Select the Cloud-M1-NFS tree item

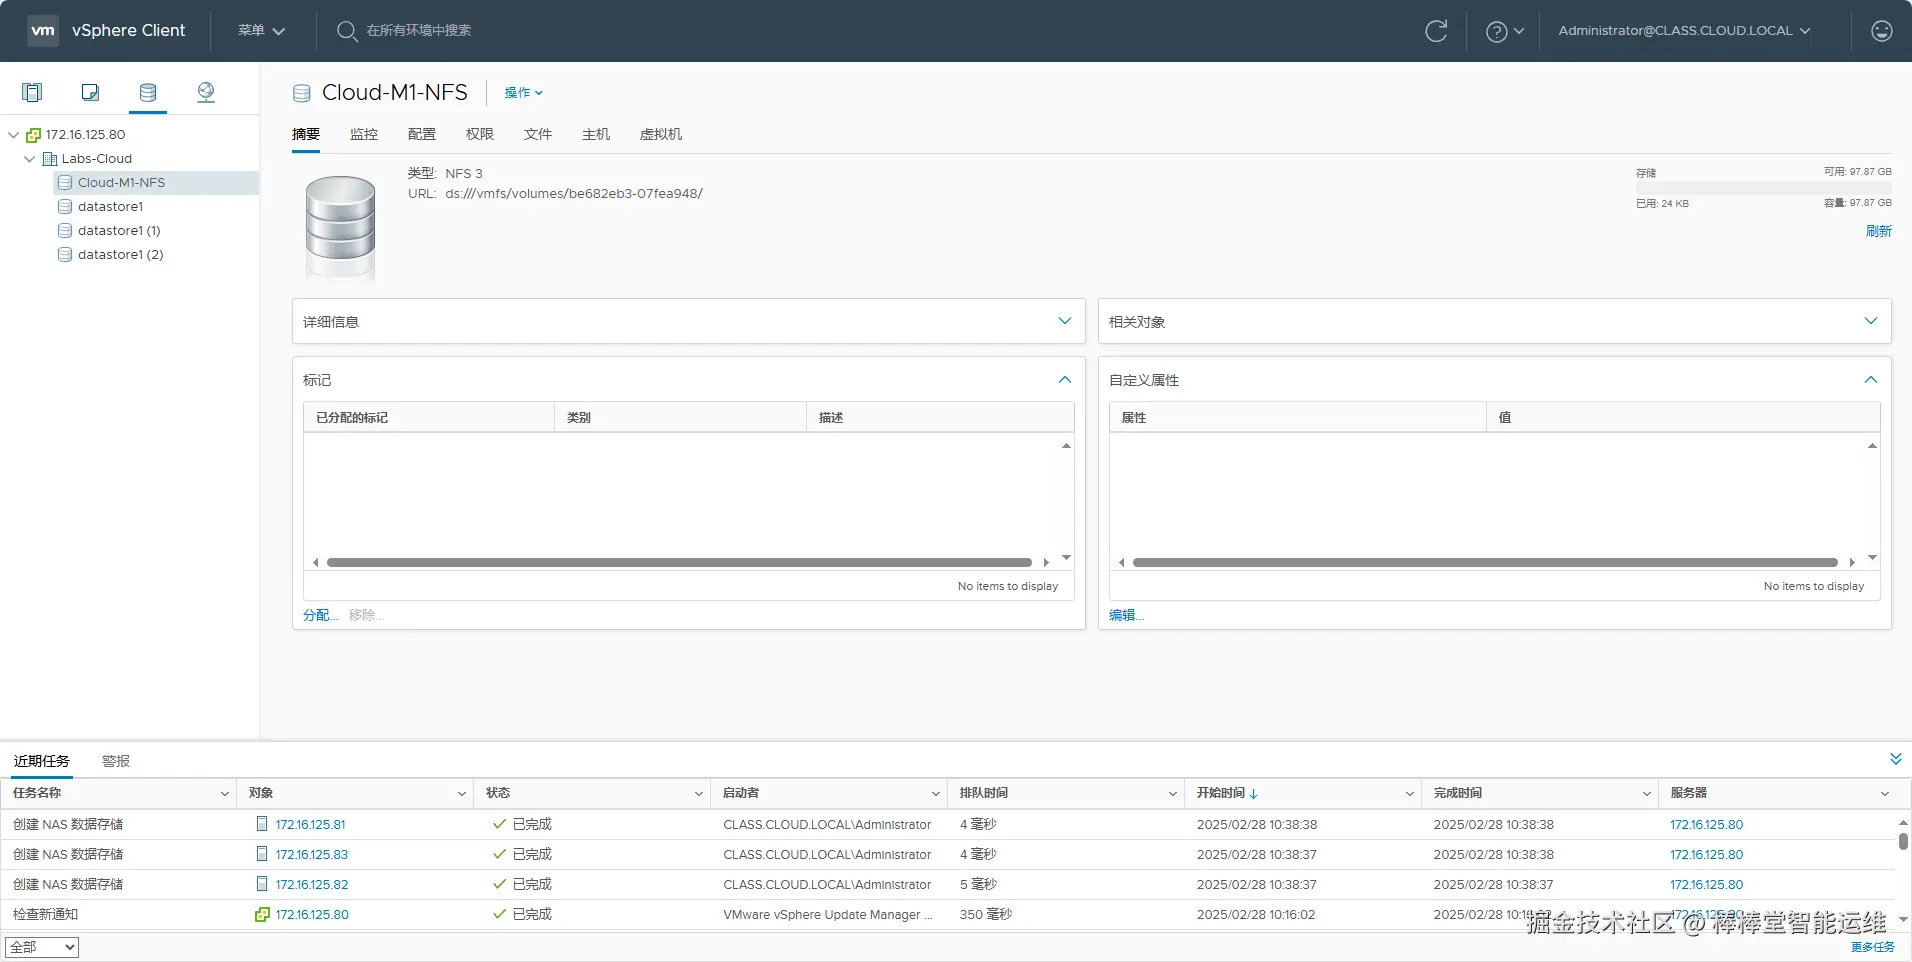156,183
